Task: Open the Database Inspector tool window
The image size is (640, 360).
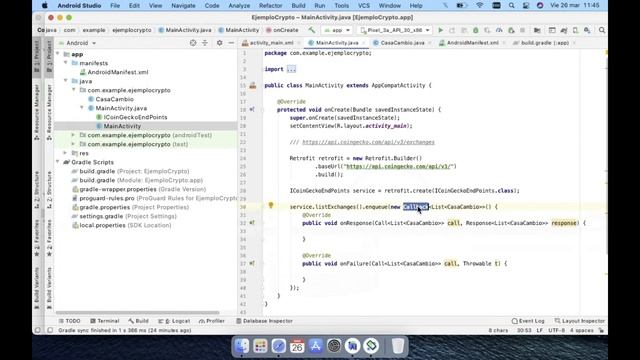Action: point(264,321)
